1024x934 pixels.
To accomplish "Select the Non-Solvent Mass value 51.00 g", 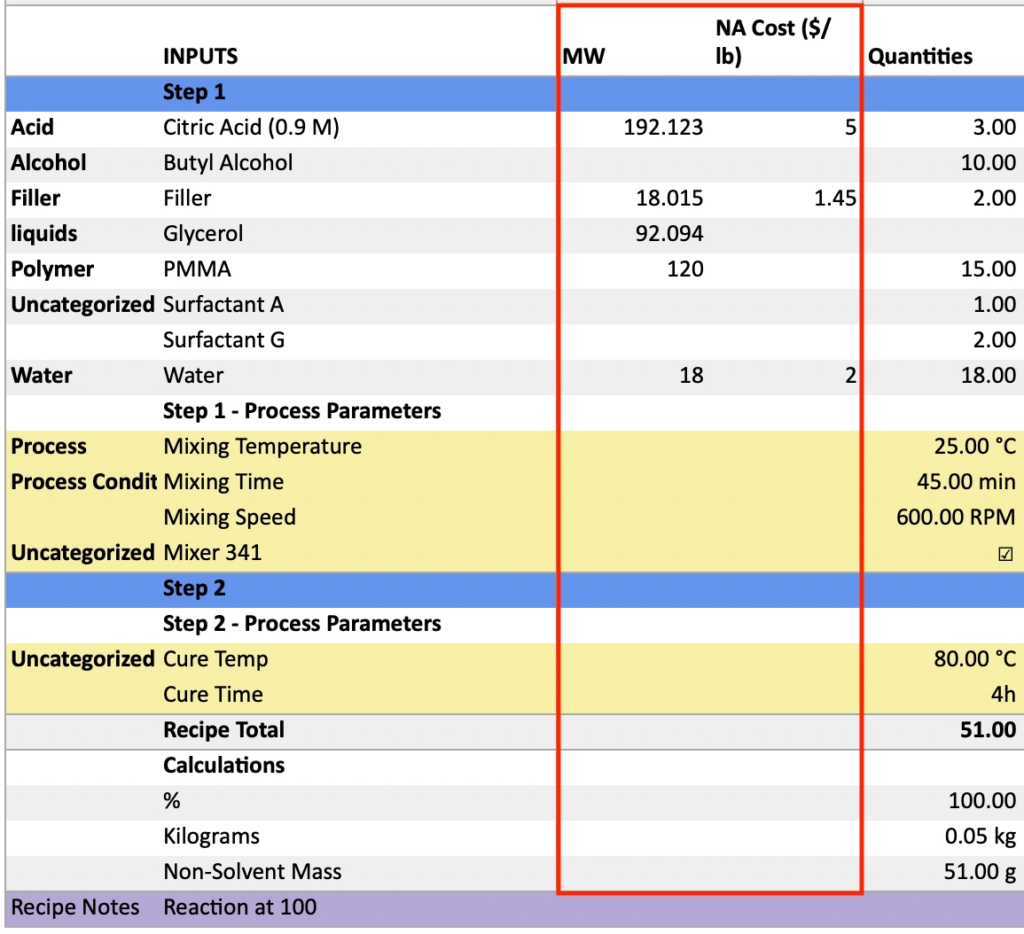I will click(x=980, y=872).
